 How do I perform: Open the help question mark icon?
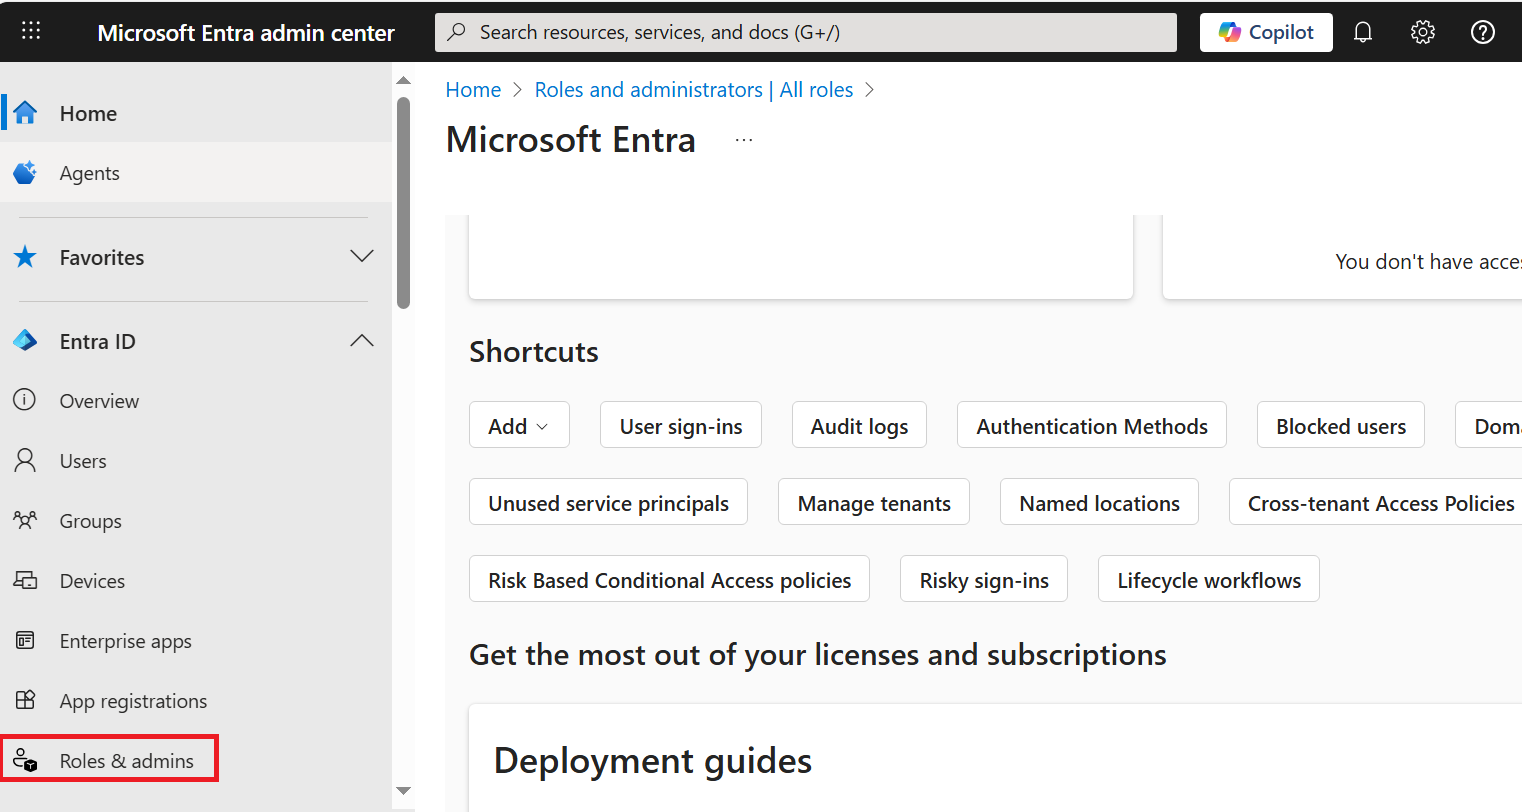1483,32
